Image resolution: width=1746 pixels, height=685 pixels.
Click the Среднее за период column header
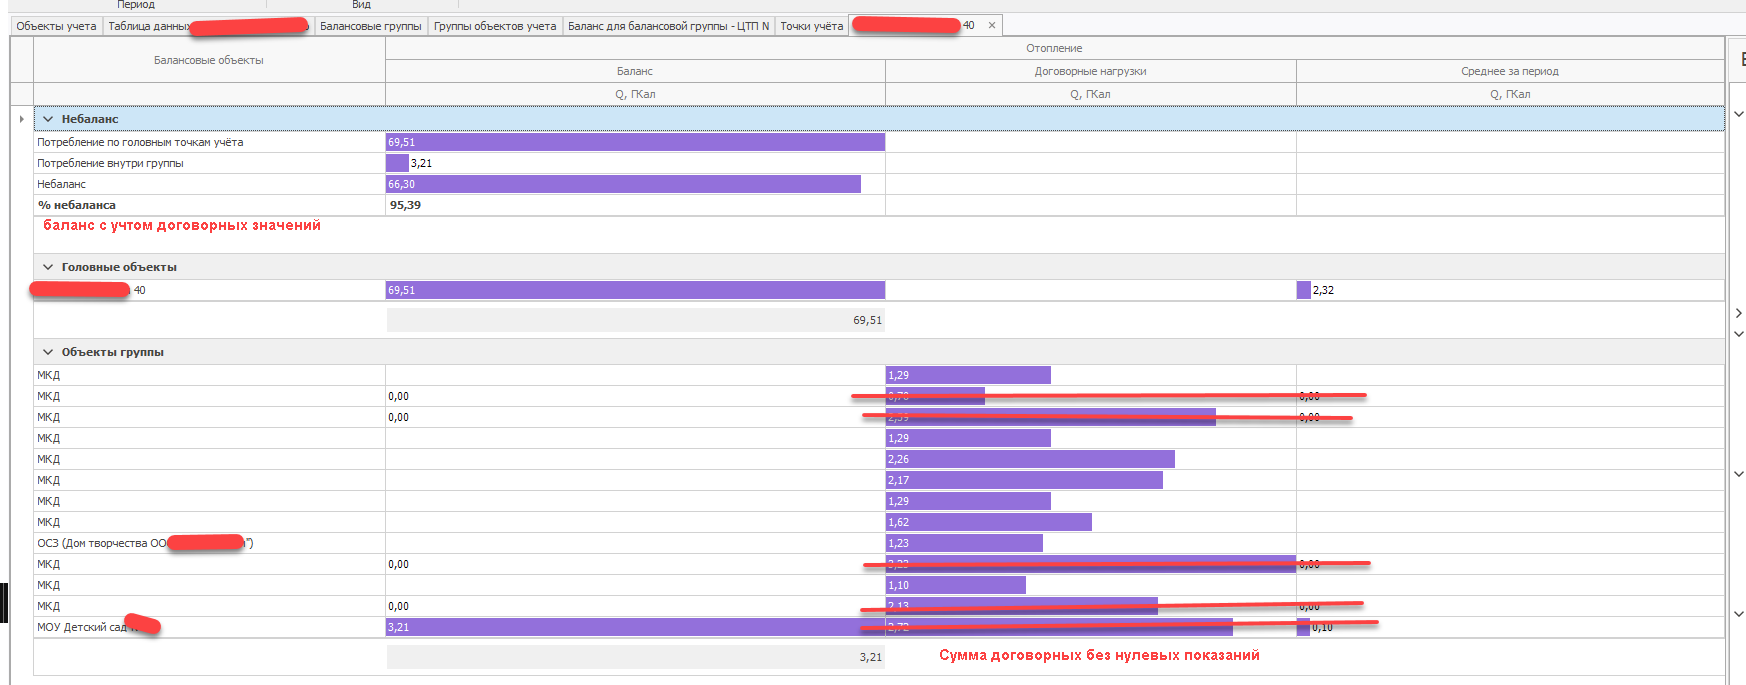tap(1509, 71)
